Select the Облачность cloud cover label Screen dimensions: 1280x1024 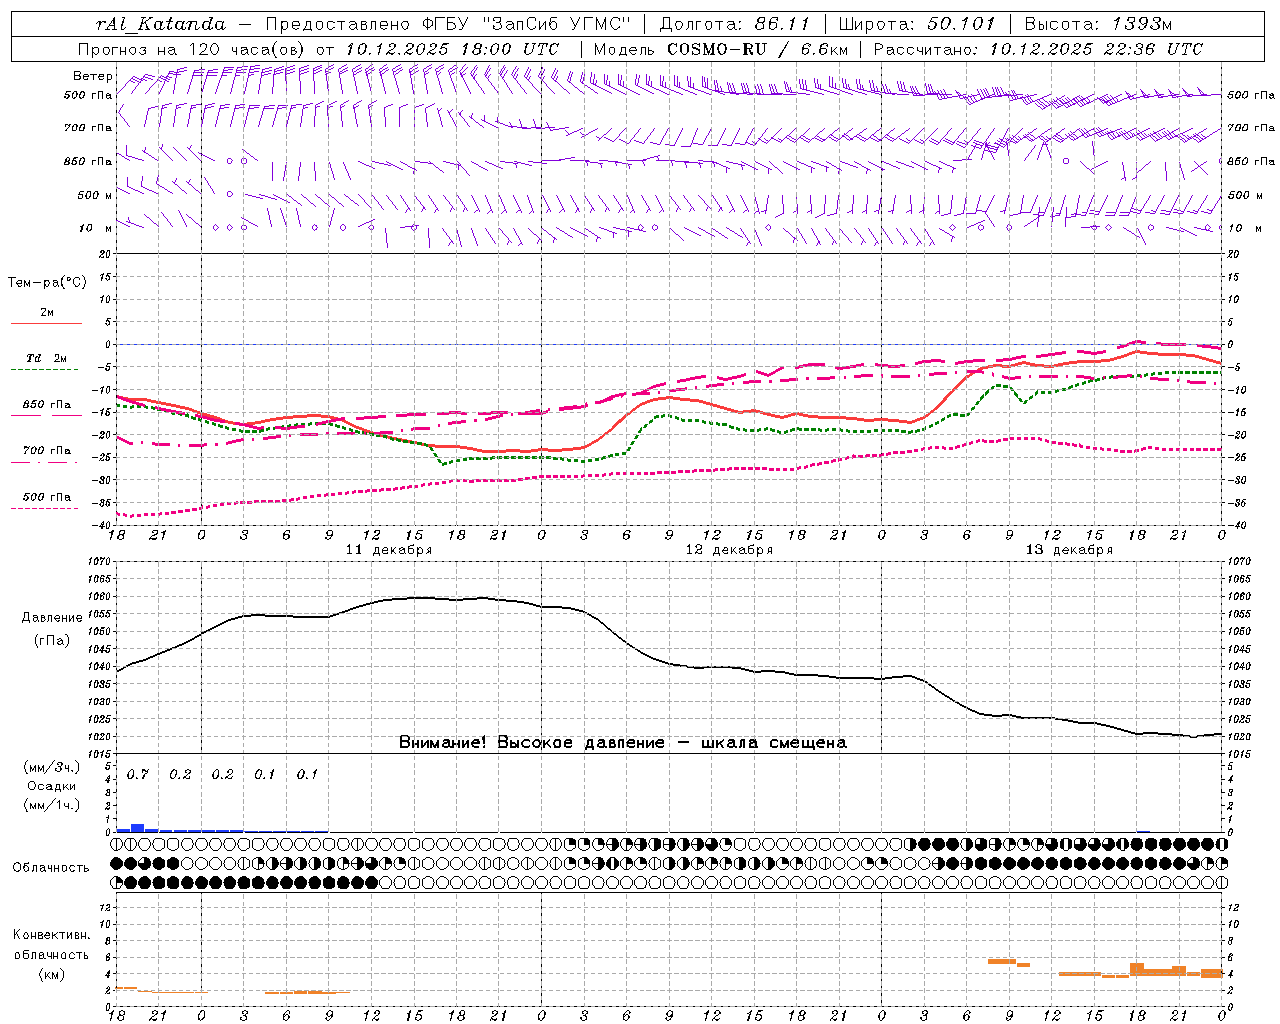(x=51, y=868)
